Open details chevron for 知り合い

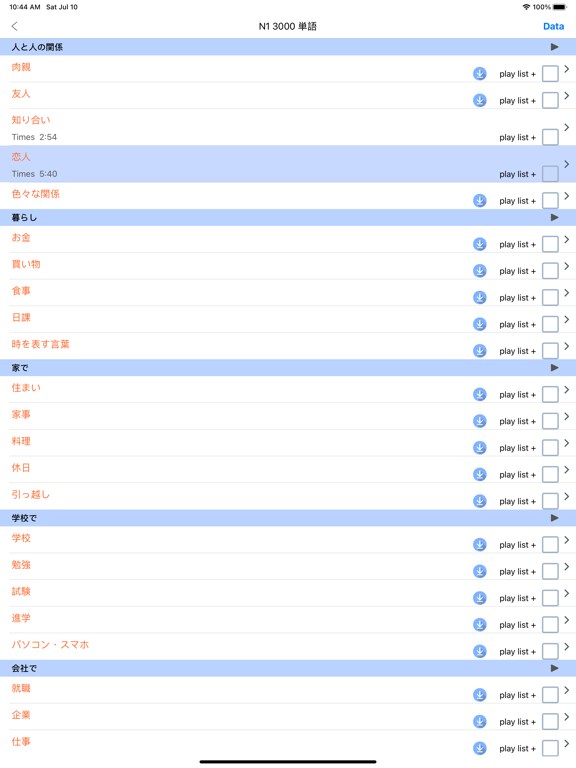pos(567,127)
